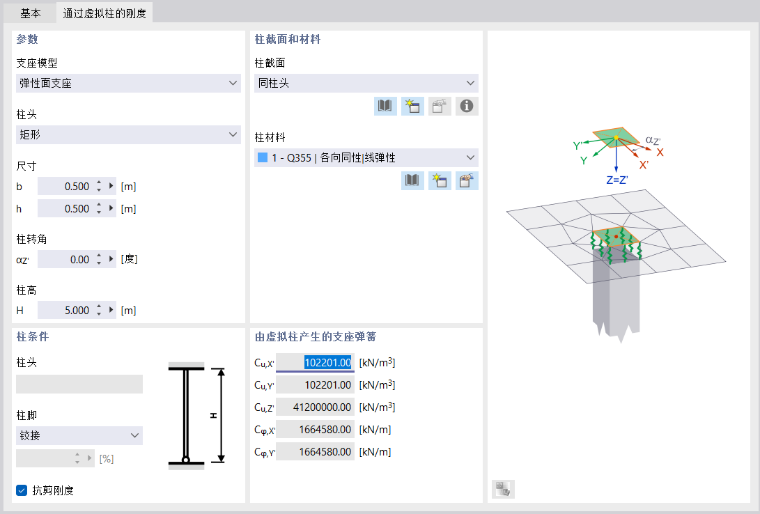Toggle the 抗剪刚度 checkbox

pos(21,490)
